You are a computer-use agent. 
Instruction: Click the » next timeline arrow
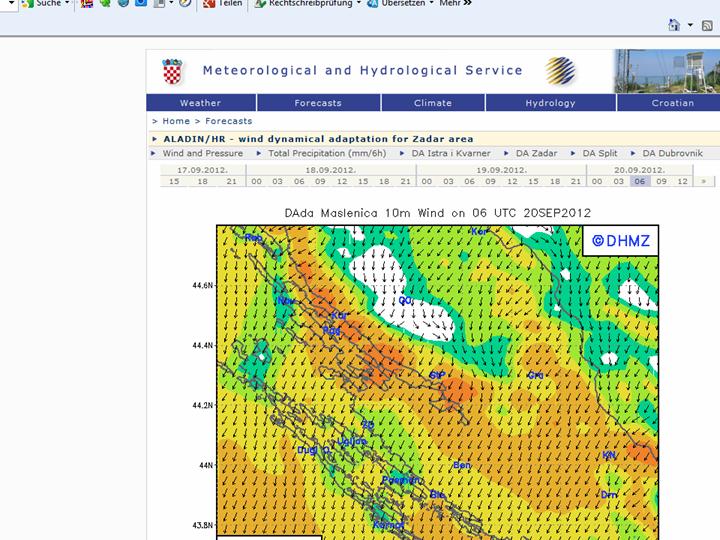pyautogui.click(x=704, y=181)
